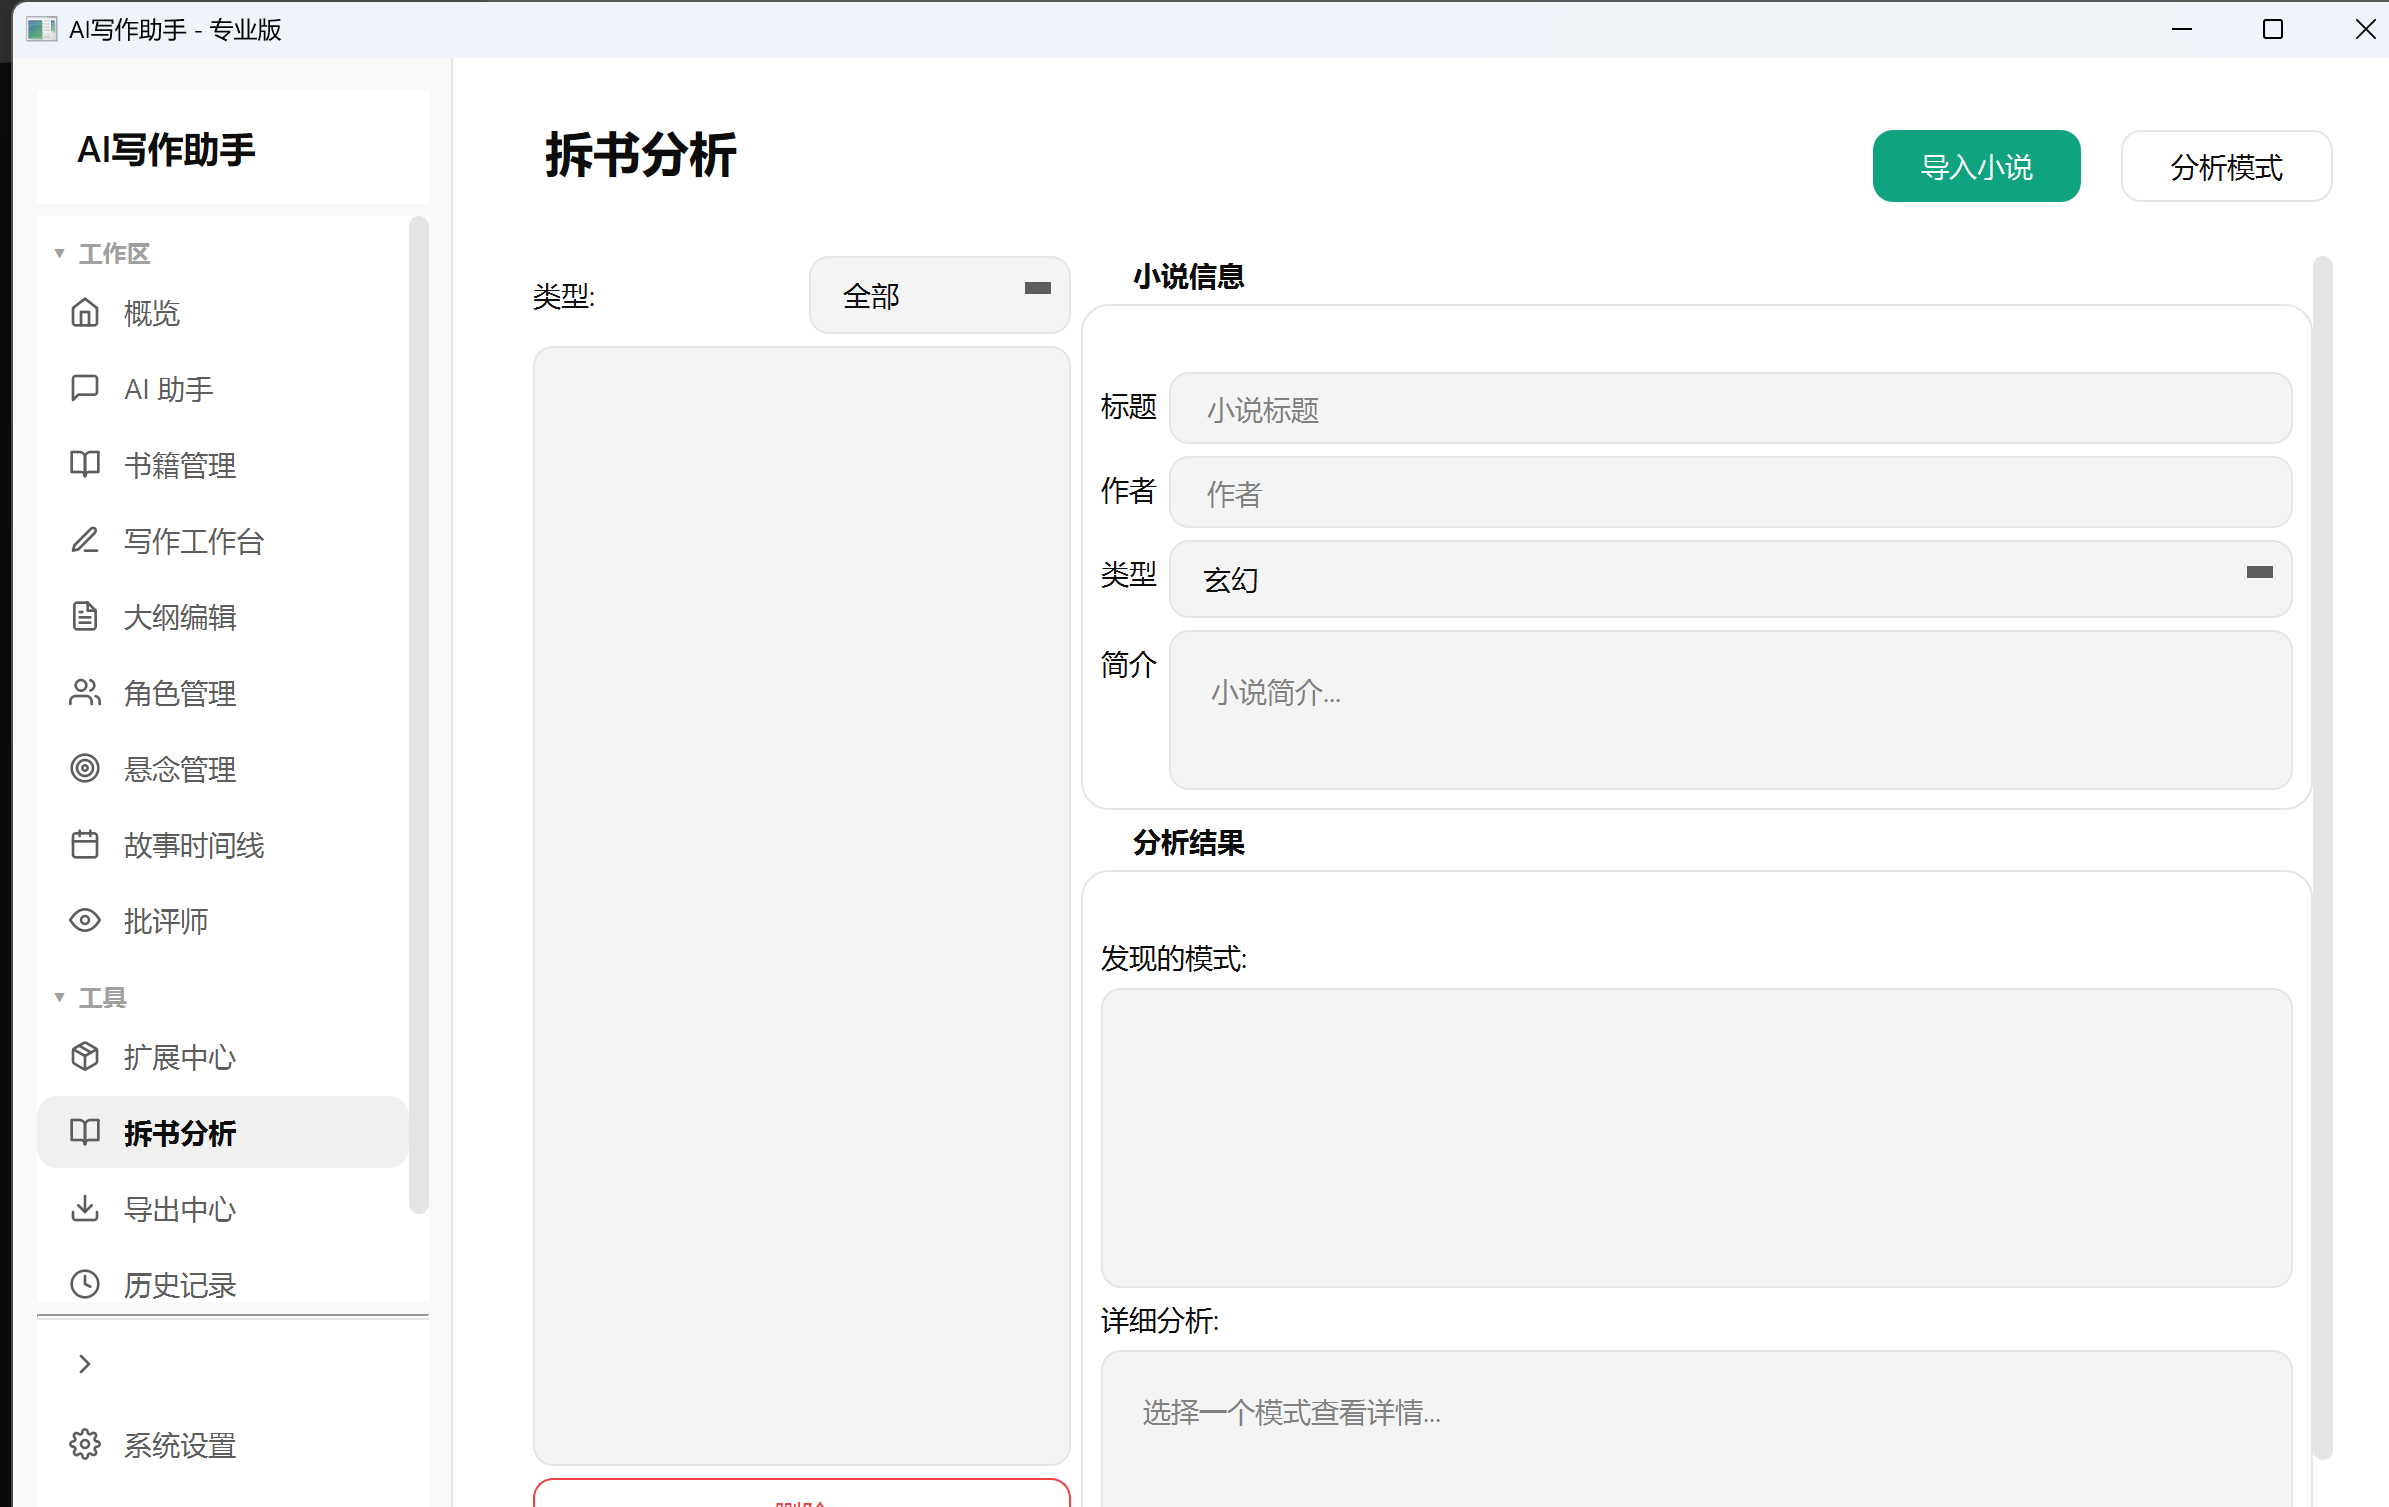Image resolution: width=2389 pixels, height=1507 pixels.
Task: Click the app icon in the title bar
Action: click(41, 29)
